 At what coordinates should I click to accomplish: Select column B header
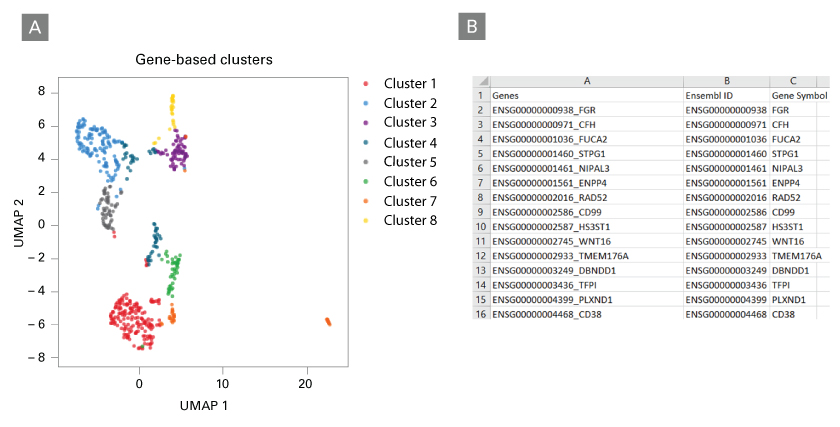727,81
